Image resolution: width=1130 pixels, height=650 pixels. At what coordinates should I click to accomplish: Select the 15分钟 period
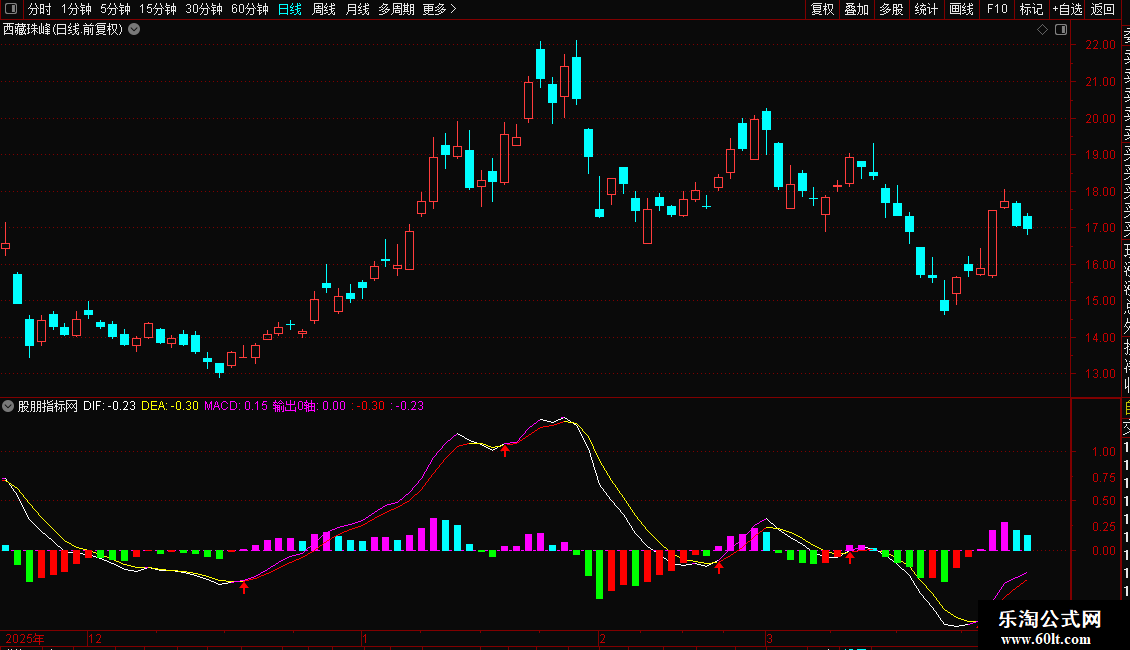pos(157,9)
